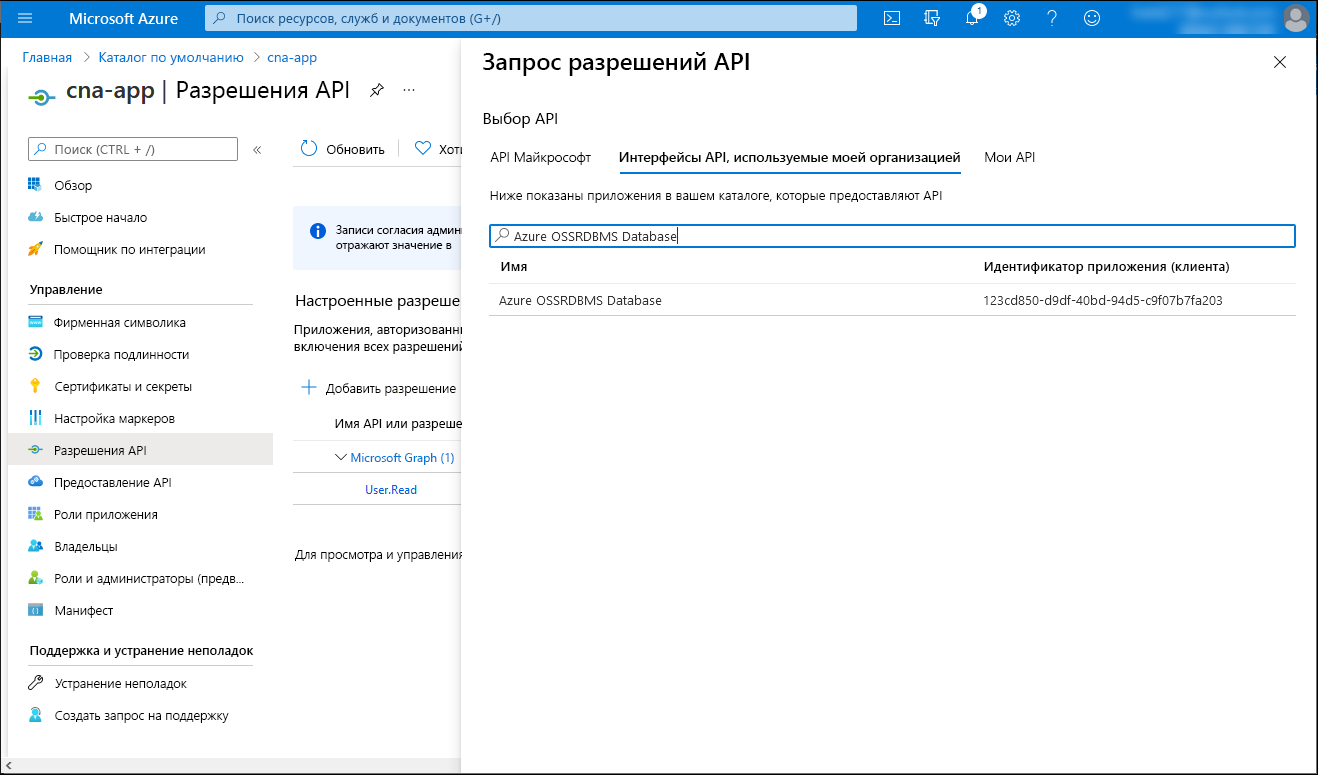1319x775 pixels.
Task: Open the notifications bell
Action: point(972,18)
